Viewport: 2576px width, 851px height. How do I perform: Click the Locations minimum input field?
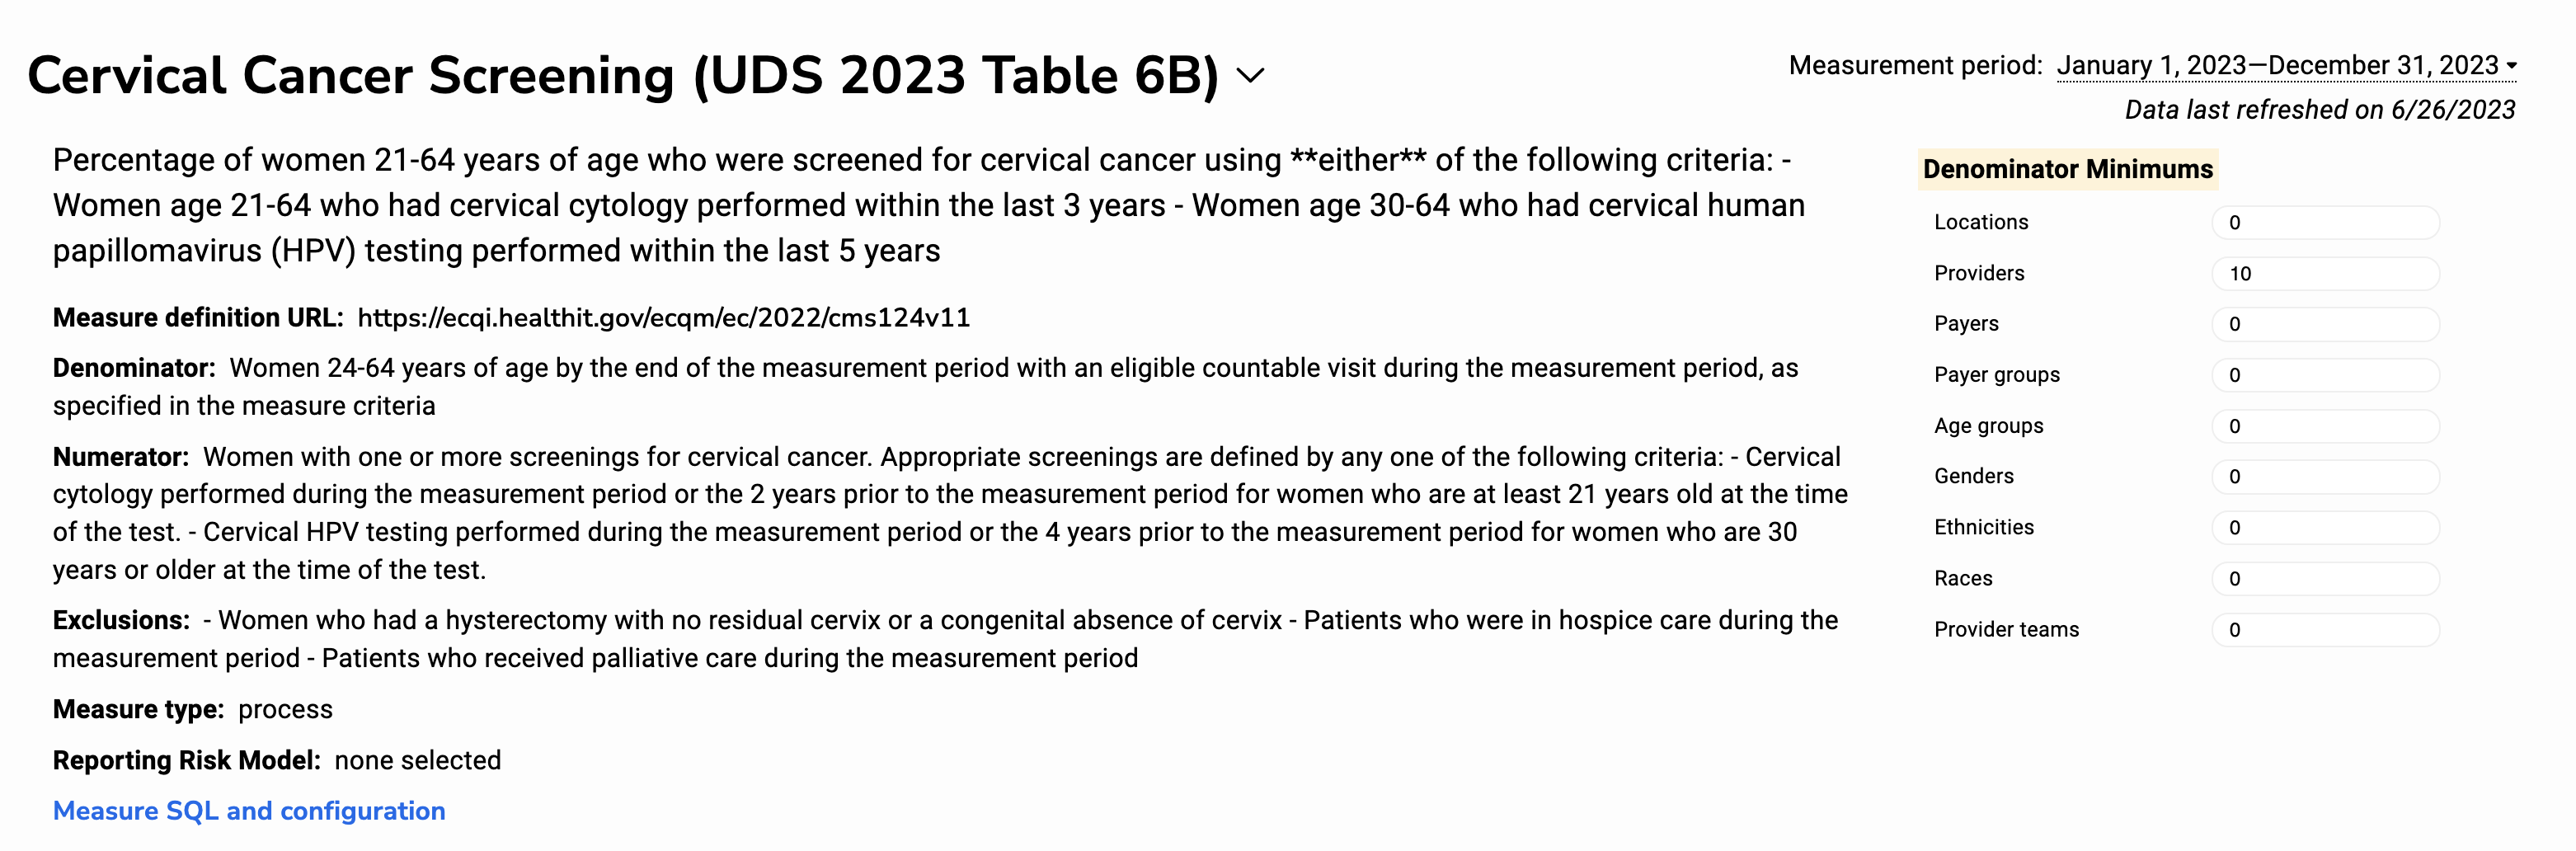(2324, 223)
